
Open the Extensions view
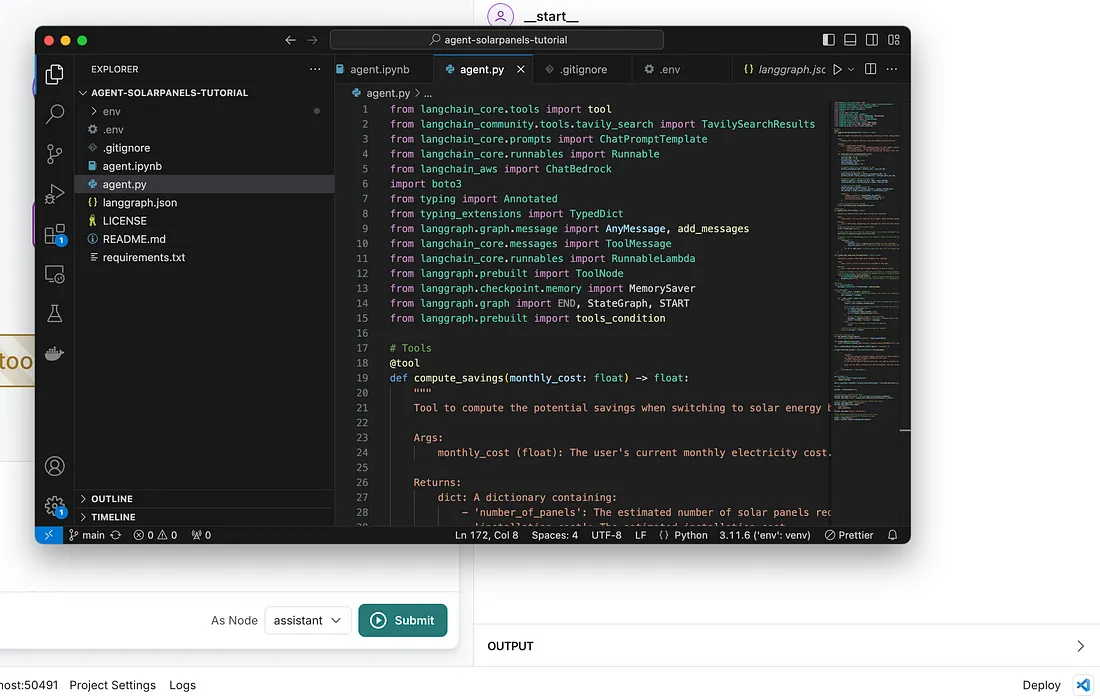[55, 234]
